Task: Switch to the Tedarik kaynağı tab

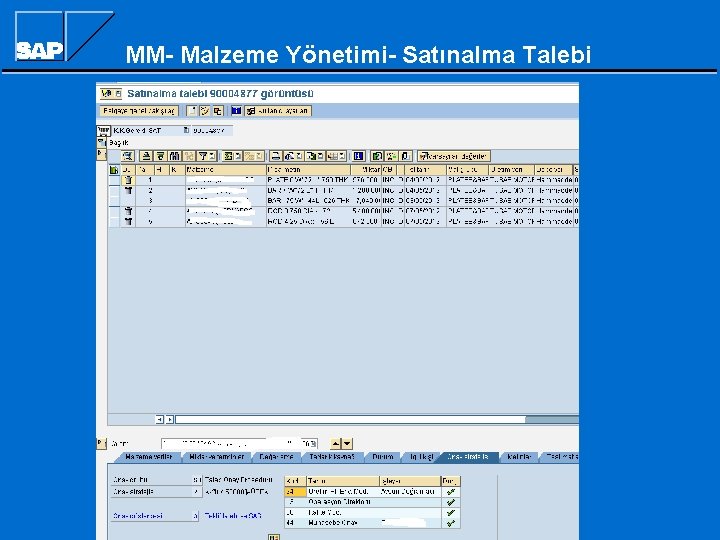Action: [332, 457]
